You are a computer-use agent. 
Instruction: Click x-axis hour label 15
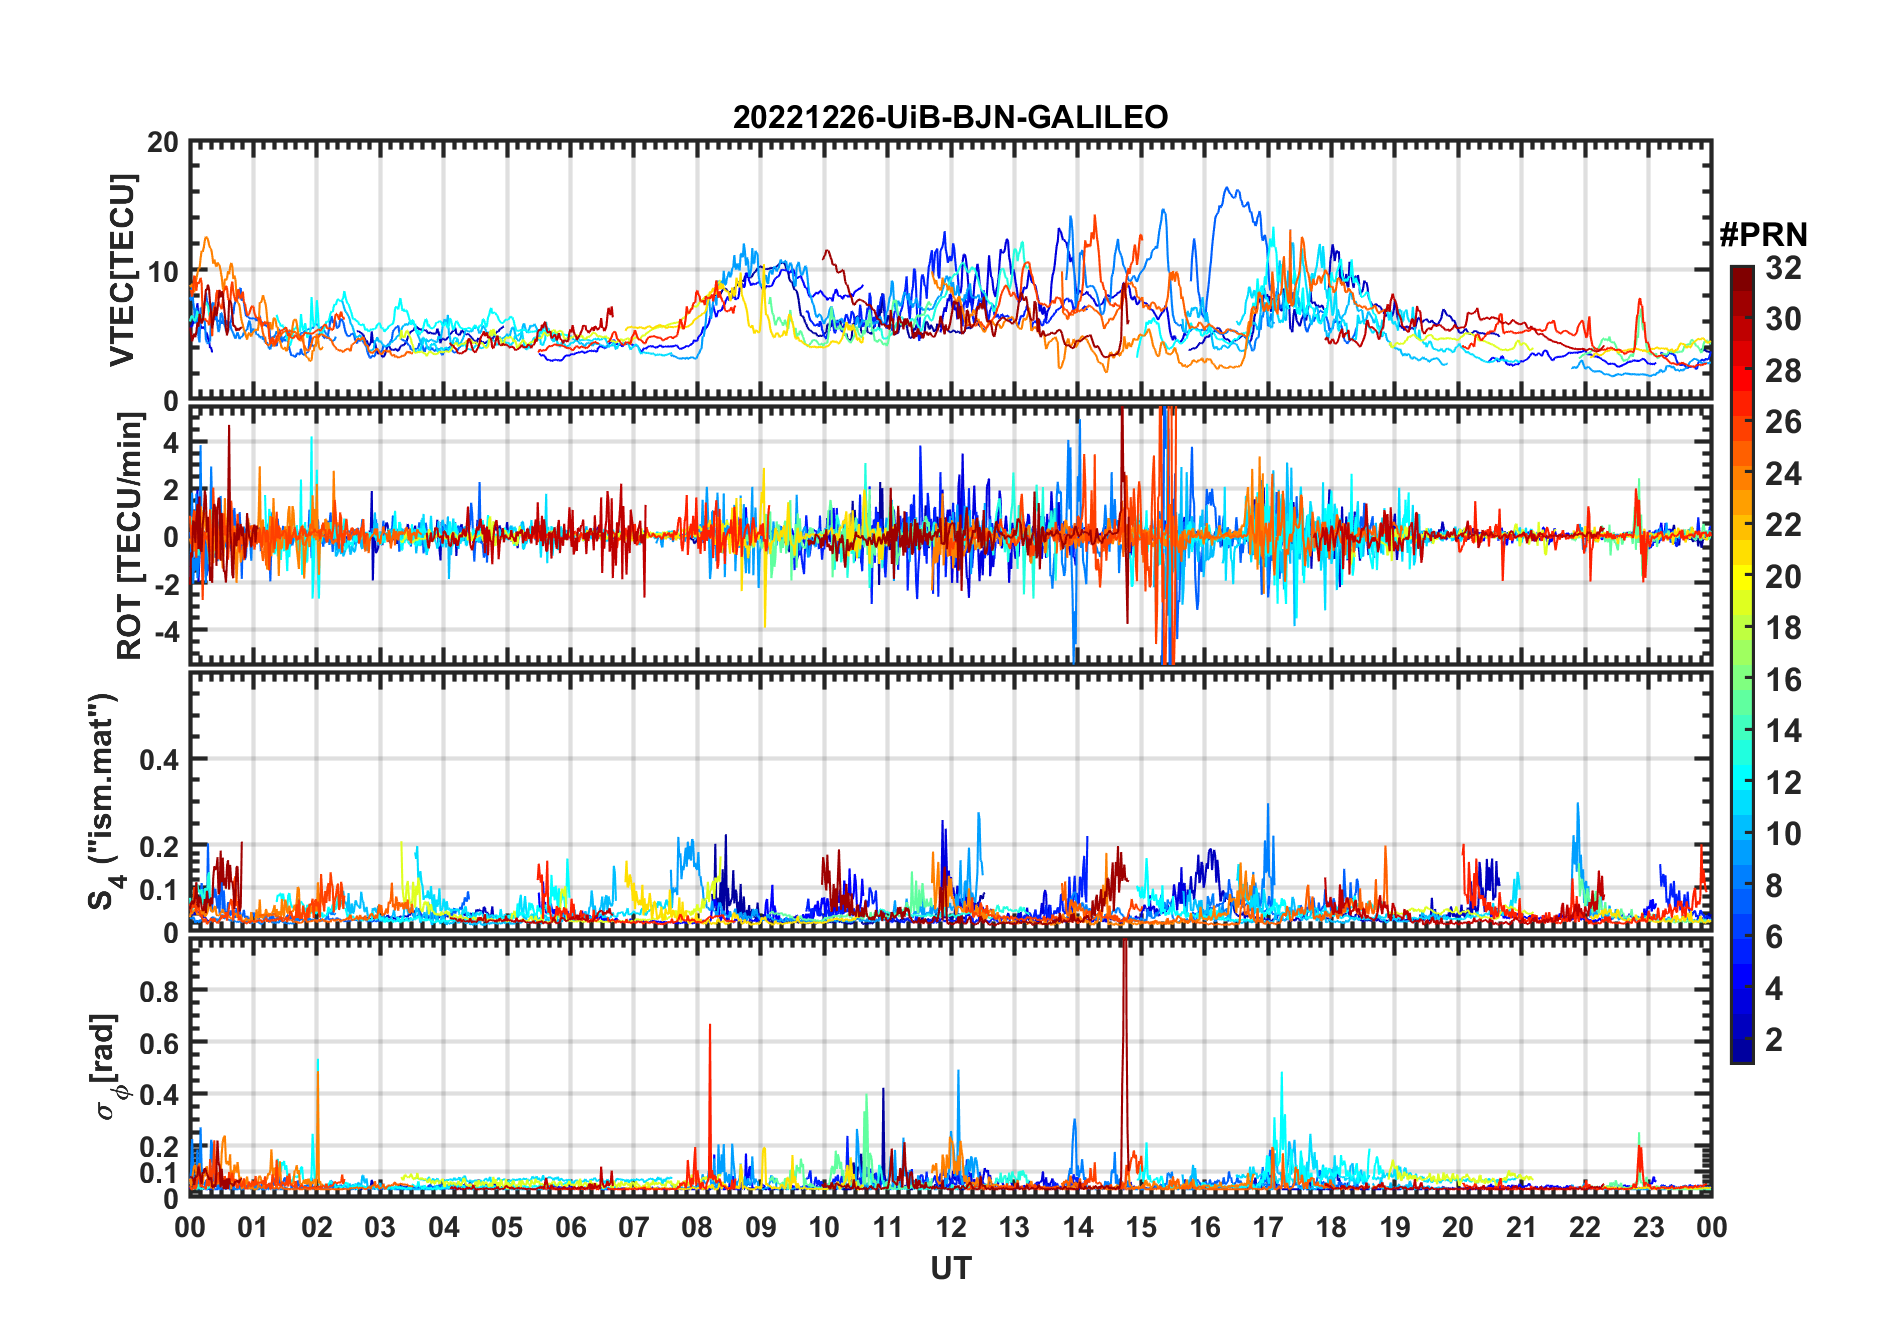pyautogui.click(x=1141, y=1227)
